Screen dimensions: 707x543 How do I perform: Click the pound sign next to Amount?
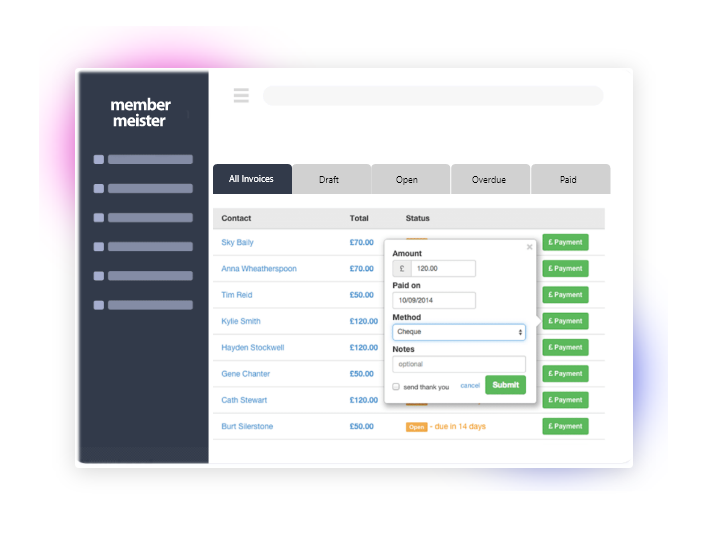tap(402, 269)
